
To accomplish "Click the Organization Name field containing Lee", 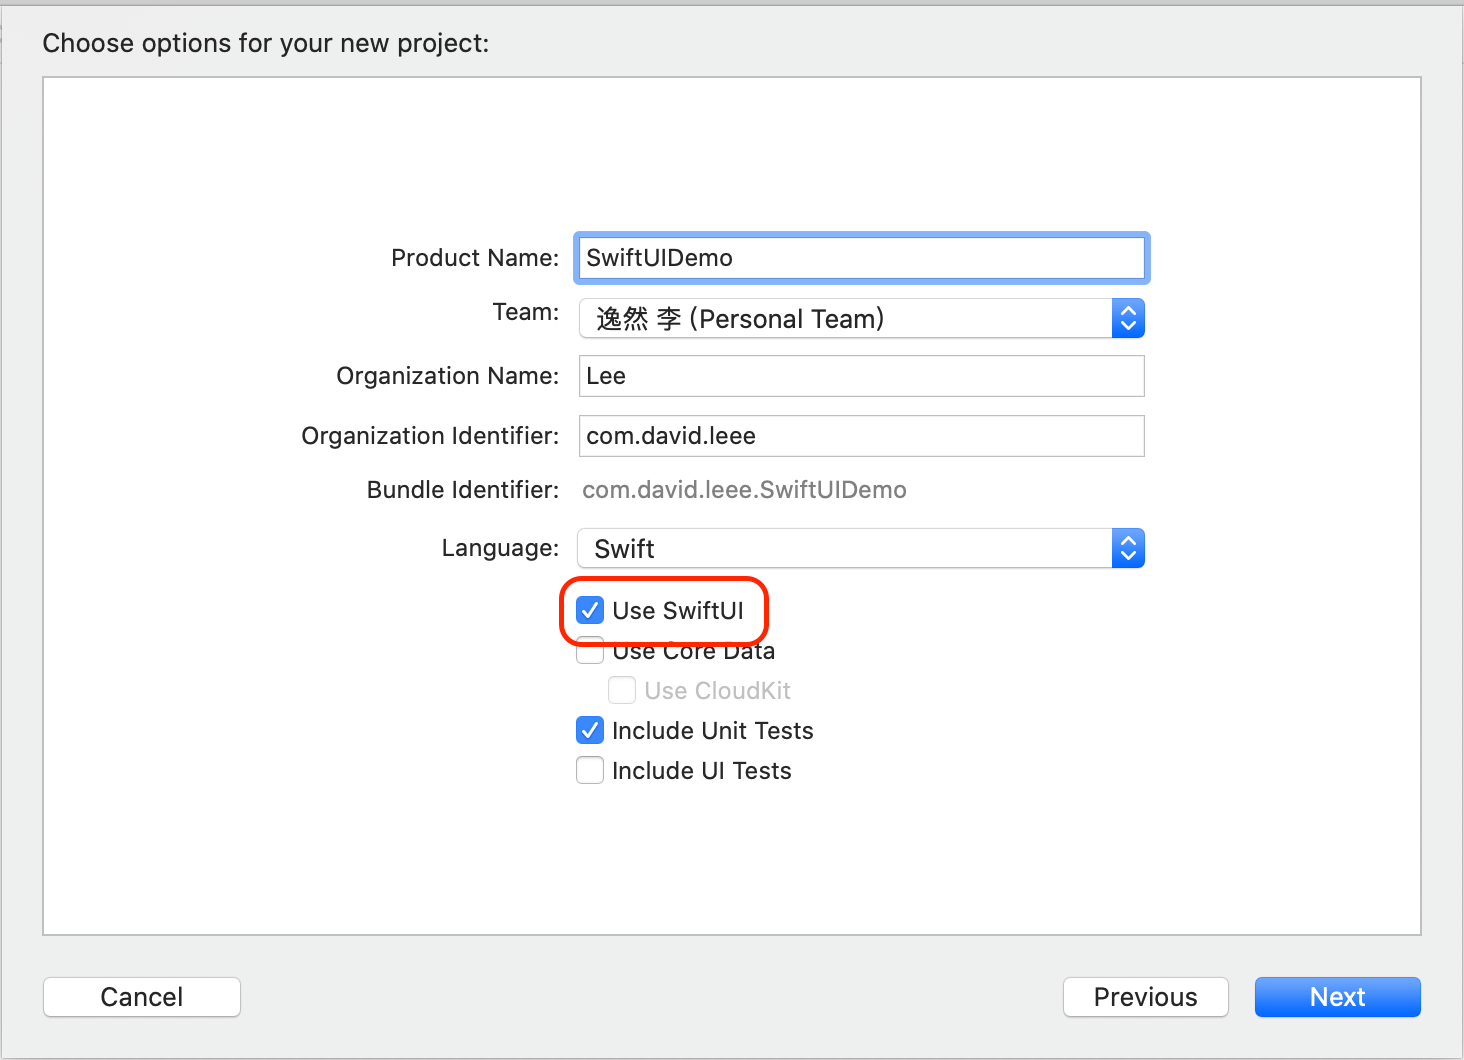I will click(x=861, y=376).
